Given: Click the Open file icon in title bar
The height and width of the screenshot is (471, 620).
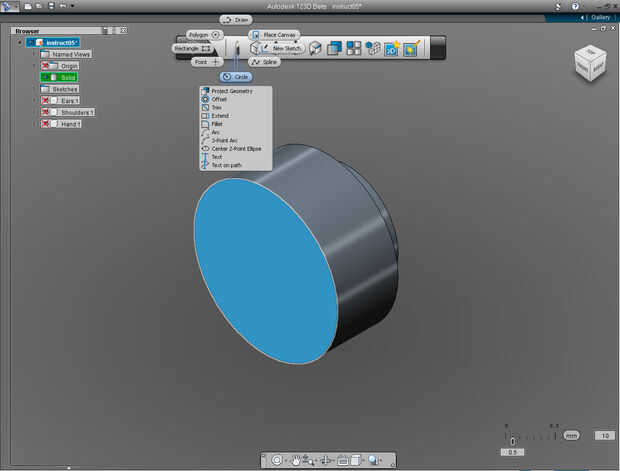Looking at the screenshot, I should [39, 6].
